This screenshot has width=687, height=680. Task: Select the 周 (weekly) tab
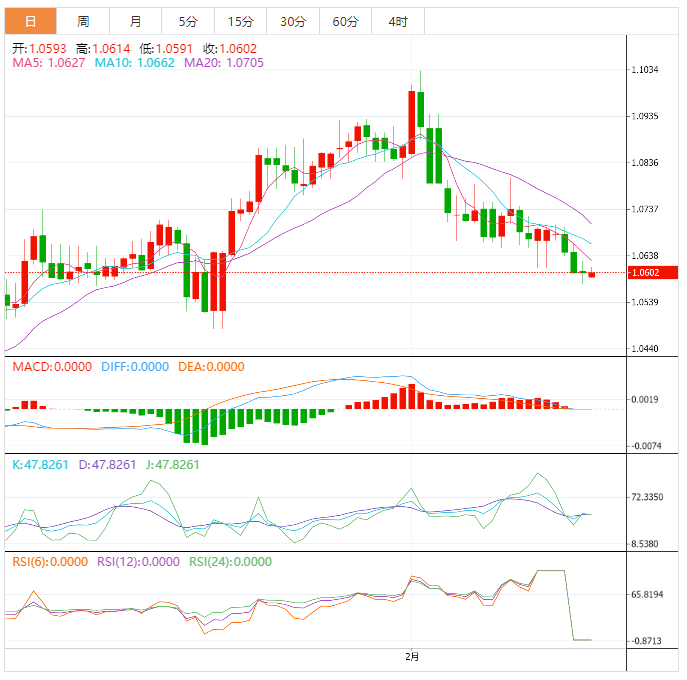[83, 21]
